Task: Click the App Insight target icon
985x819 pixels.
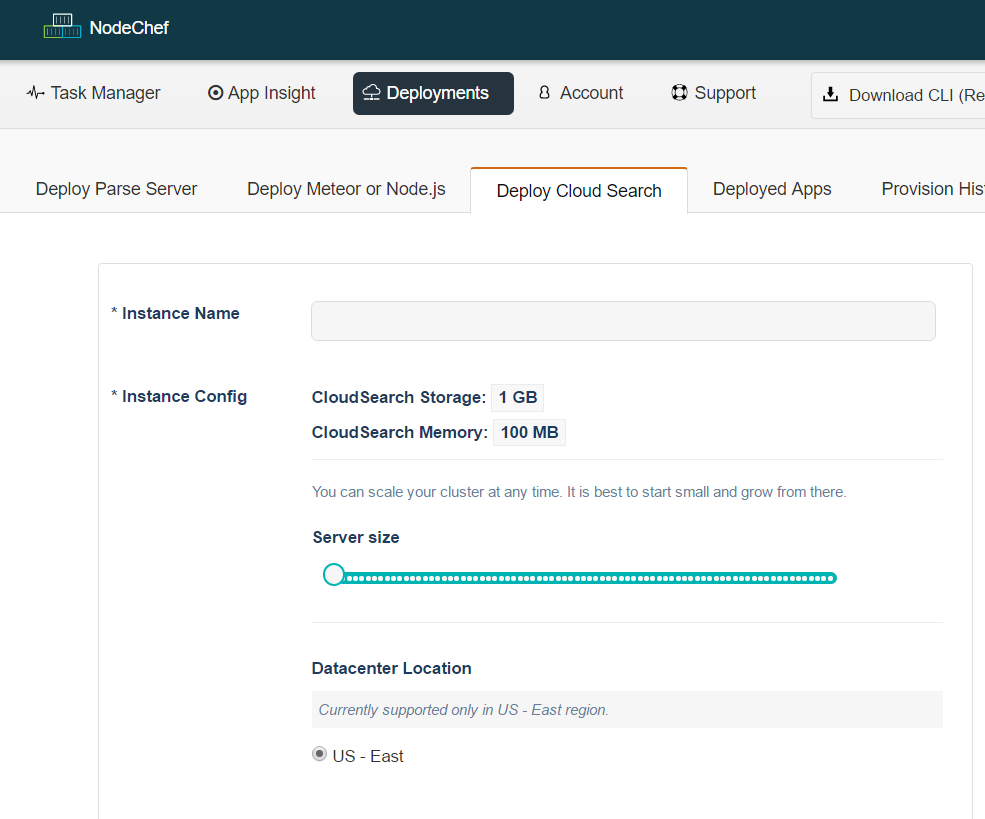Action: [x=215, y=93]
